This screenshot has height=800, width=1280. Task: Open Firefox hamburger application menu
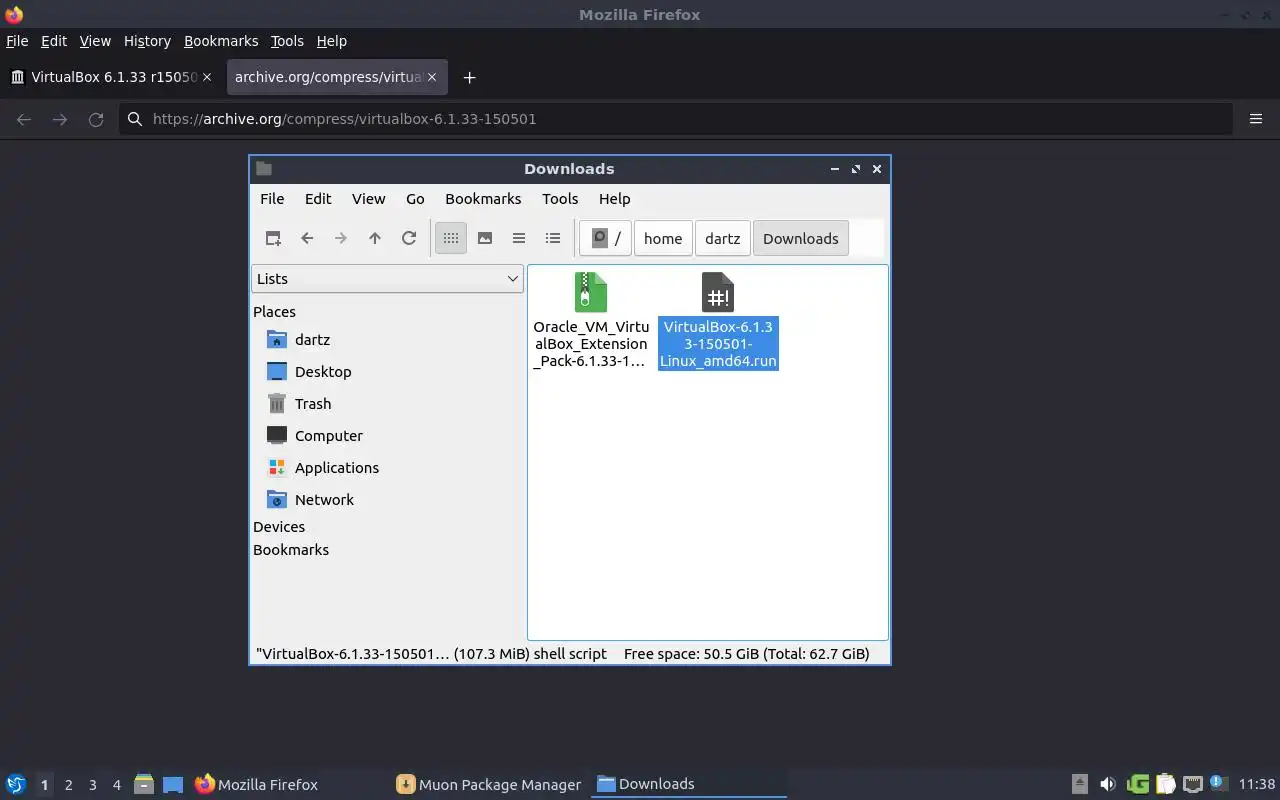(x=1256, y=119)
